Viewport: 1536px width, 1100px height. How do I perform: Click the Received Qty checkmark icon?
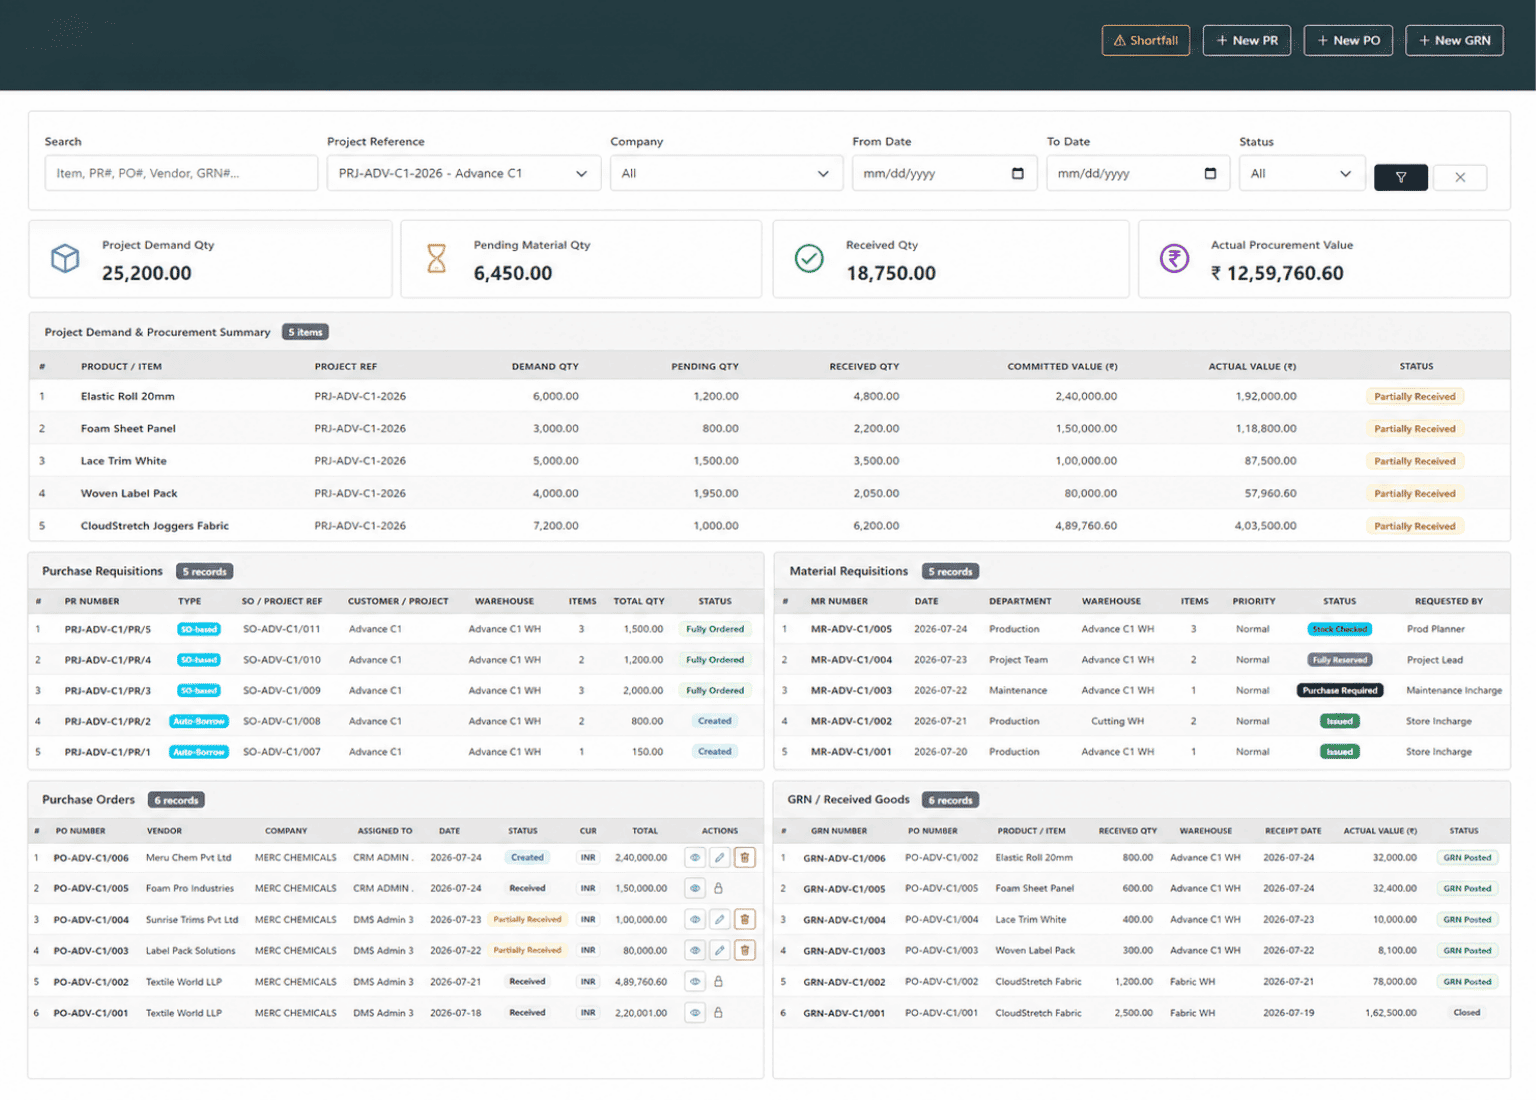pos(809,259)
